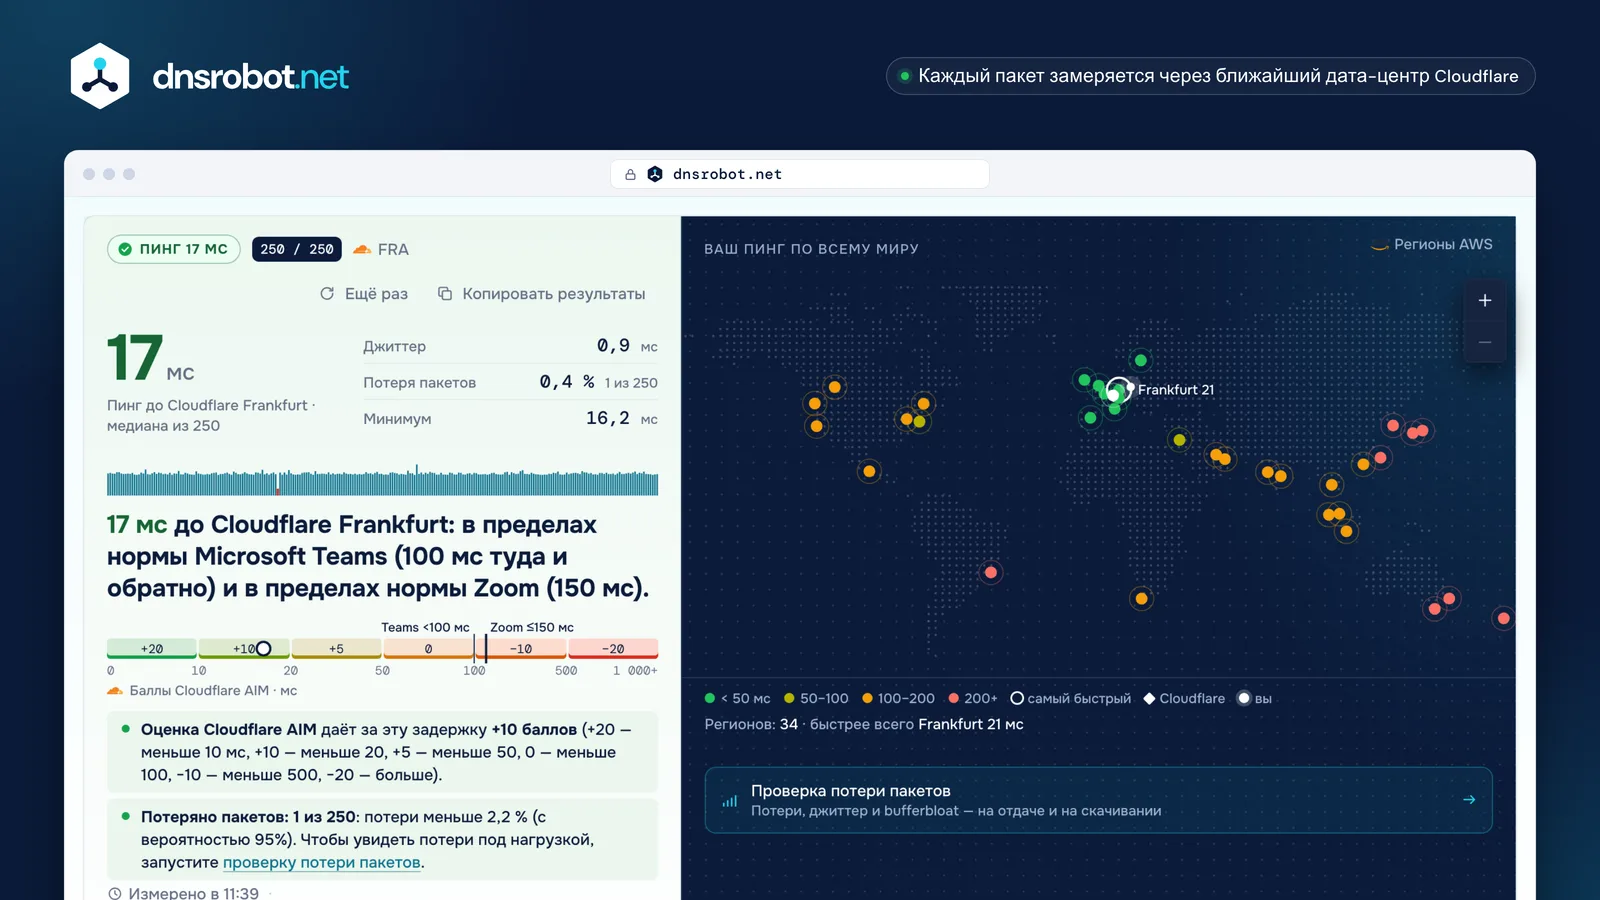
Task: Click the '-10' orange scale segment
Action: 521,649
